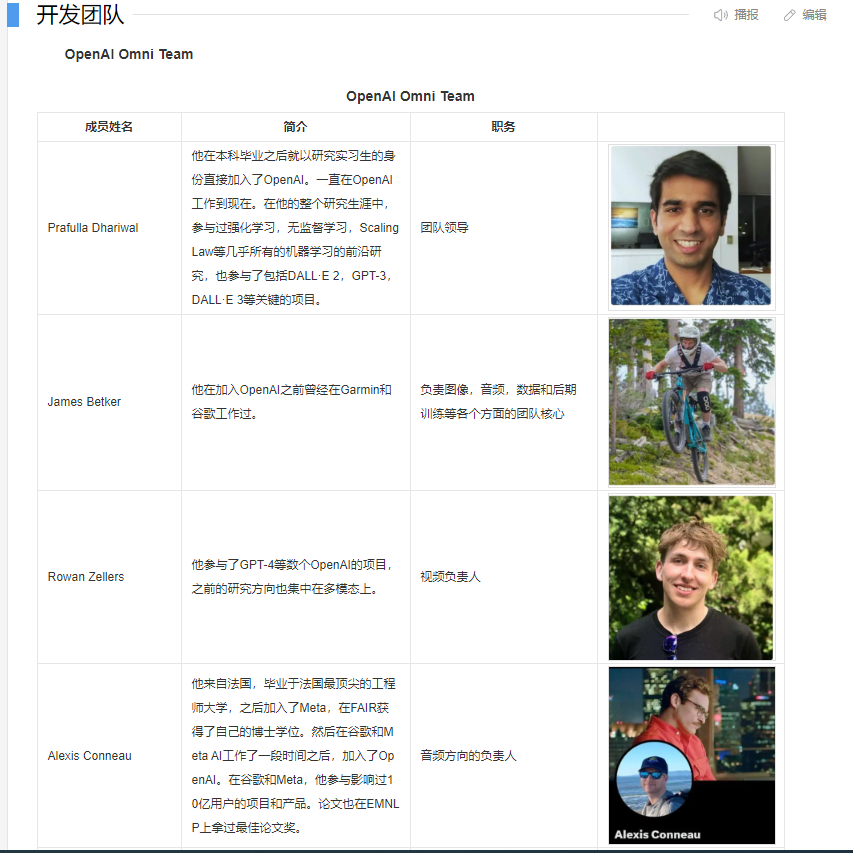Click James Betker's role text 负责图像,音频

coord(498,401)
